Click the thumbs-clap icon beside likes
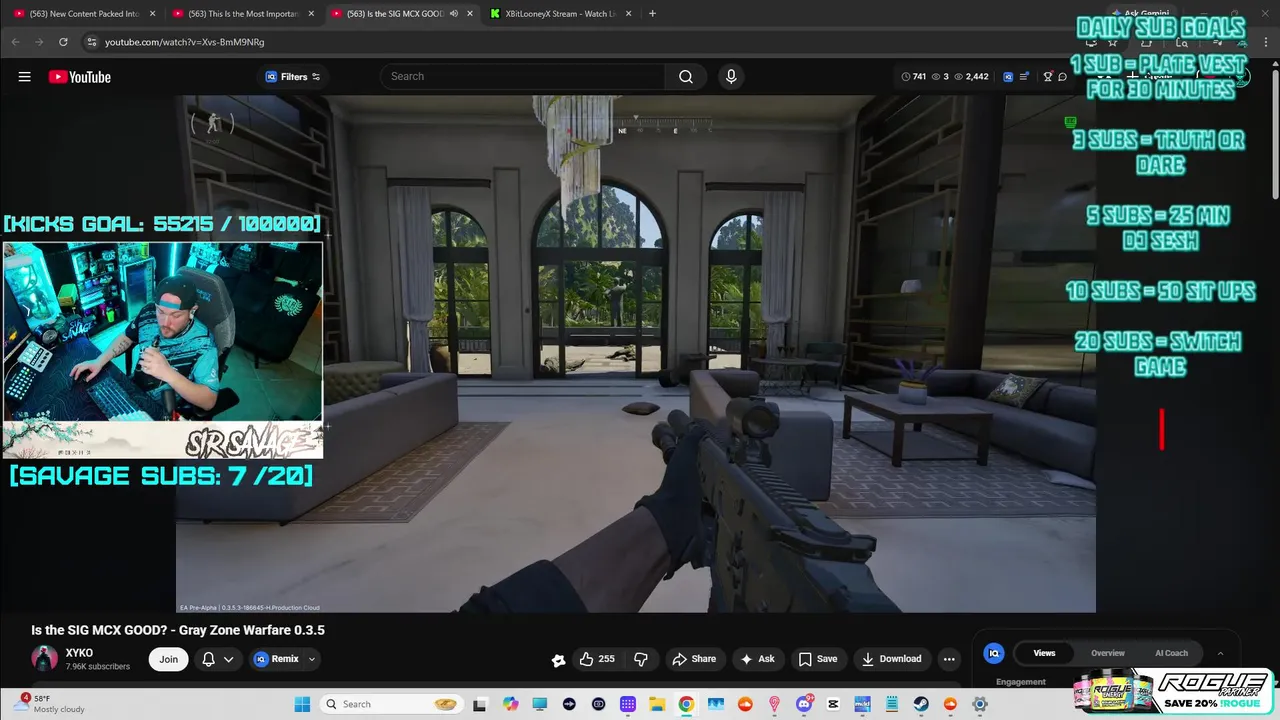Viewport: 1280px width, 720px height. [x=558, y=660]
